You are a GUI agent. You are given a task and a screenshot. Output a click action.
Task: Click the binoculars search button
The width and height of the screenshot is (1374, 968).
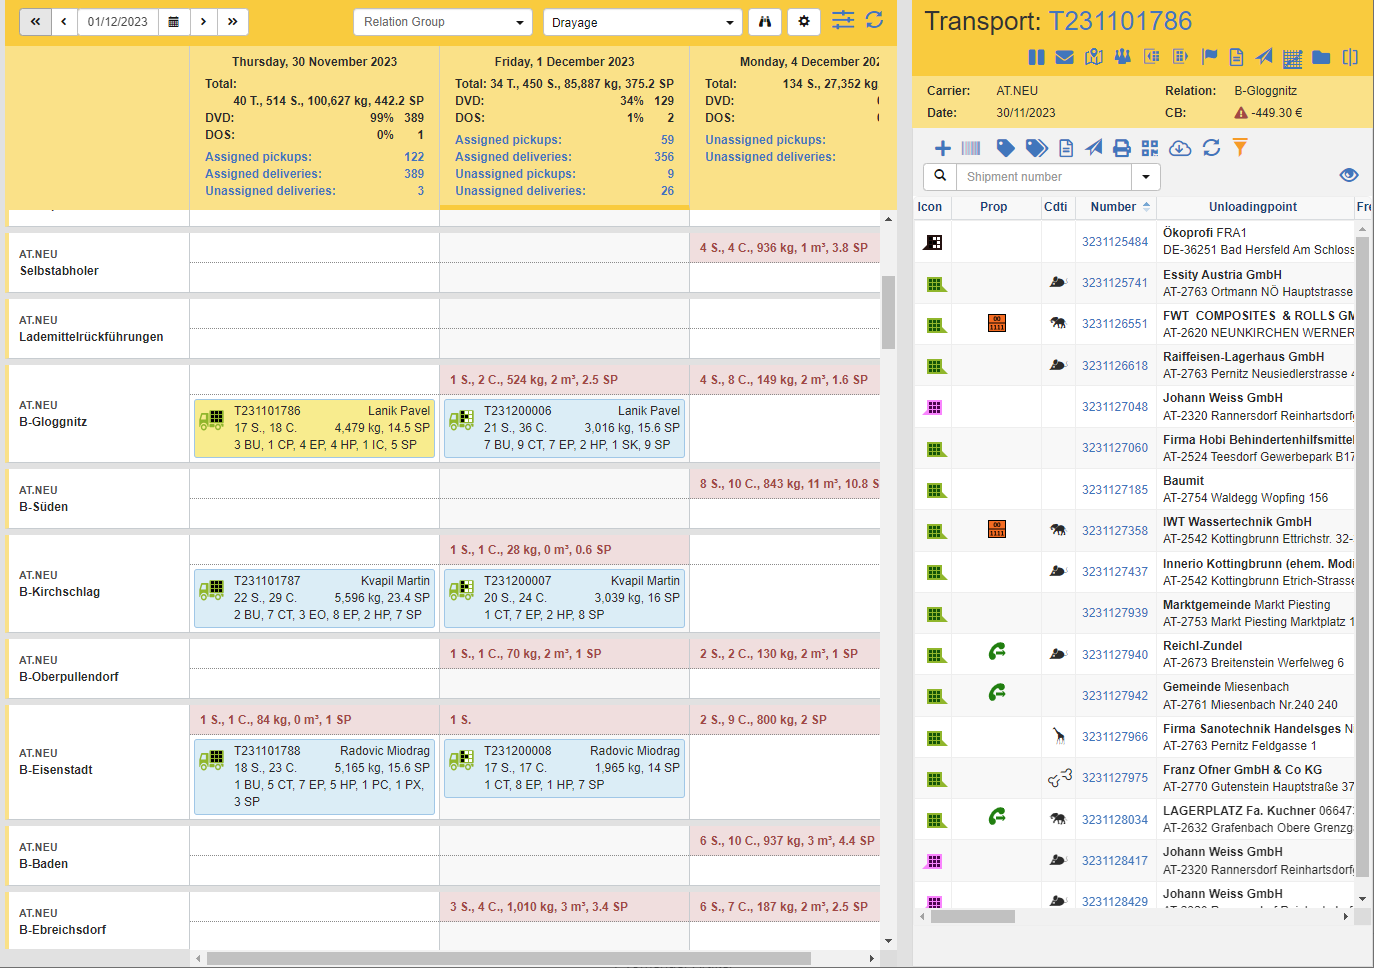click(x=765, y=22)
